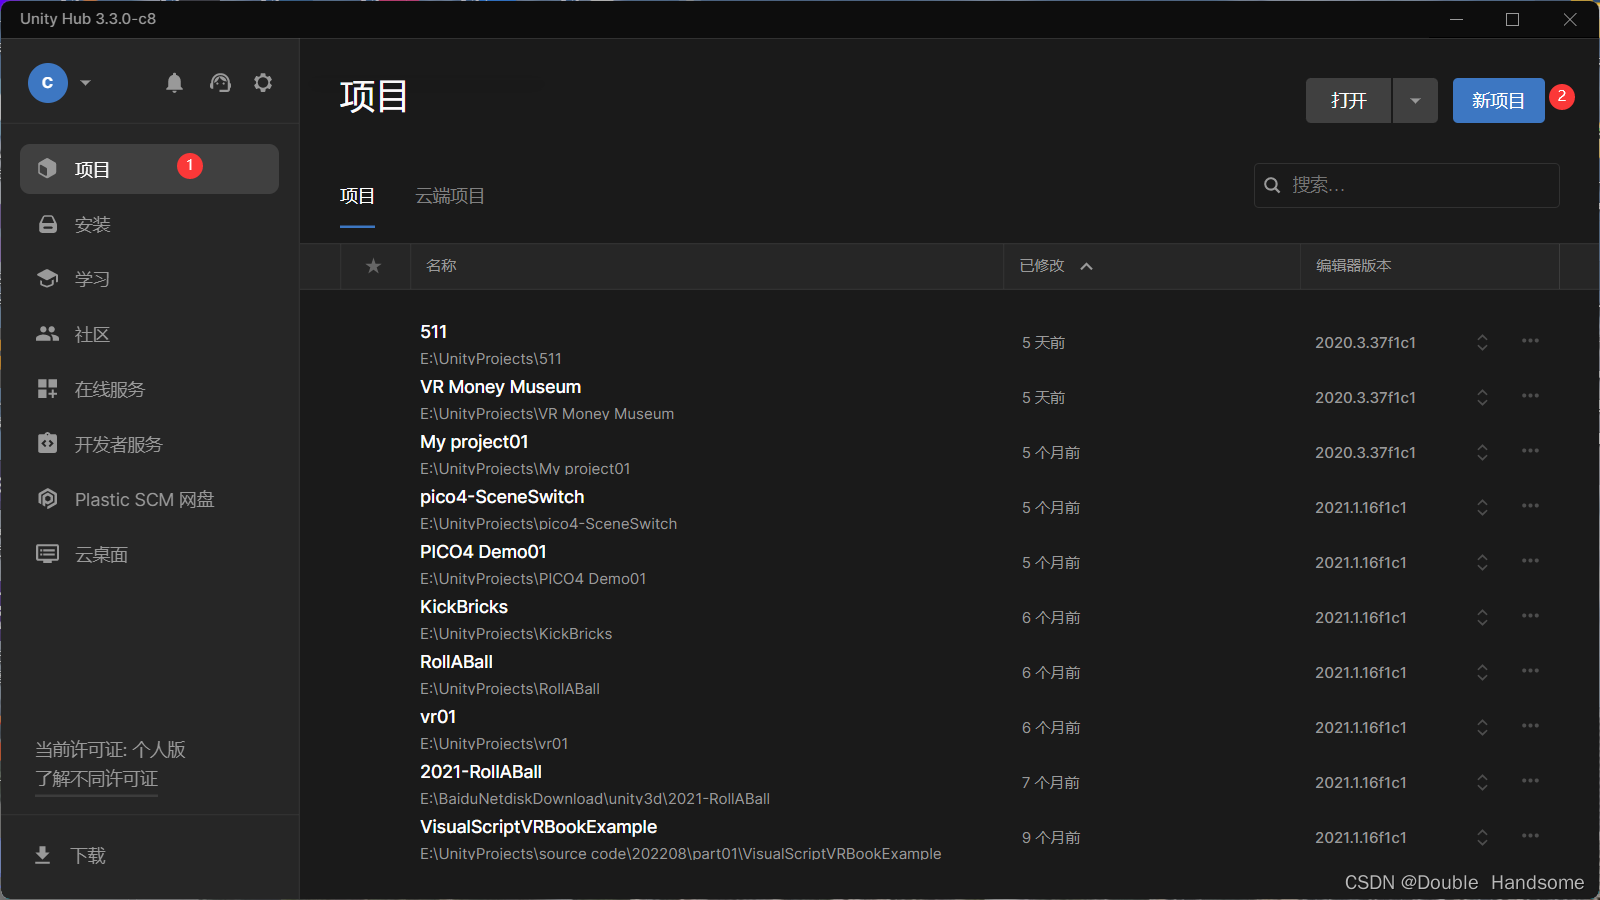Open preferences gear icon

coord(263,83)
